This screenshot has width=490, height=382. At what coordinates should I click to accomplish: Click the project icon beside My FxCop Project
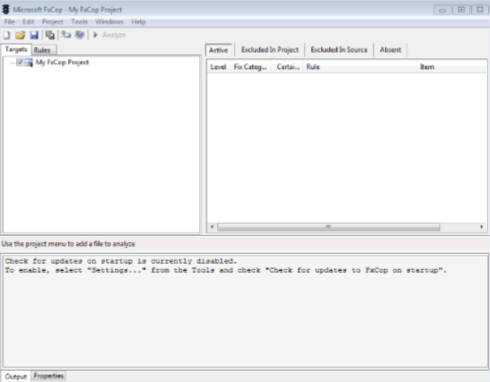[29, 62]
